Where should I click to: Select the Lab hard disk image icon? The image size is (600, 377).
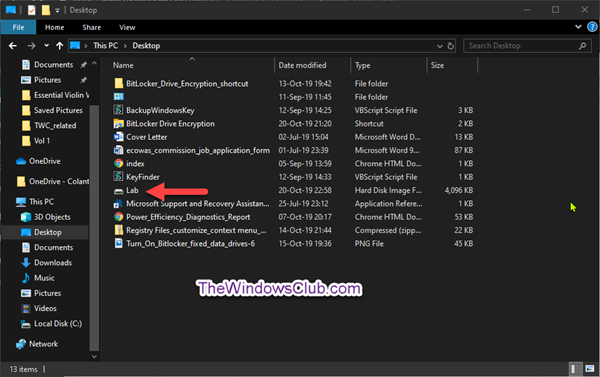pyautogui.click(x=119, y=191)
